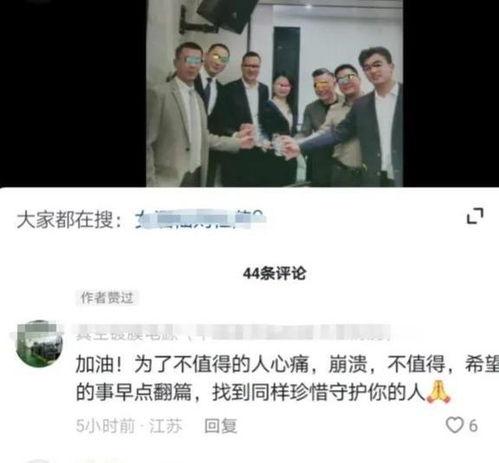The image size is (499, 463).
Task: Tap the woman in the photo center
Action: click(281, 113)
